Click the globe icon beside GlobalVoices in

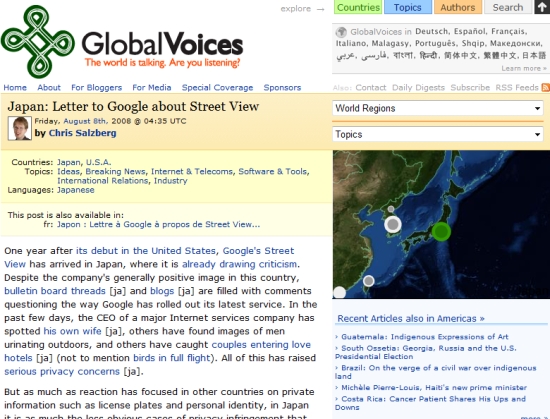(x=341, y=32)
